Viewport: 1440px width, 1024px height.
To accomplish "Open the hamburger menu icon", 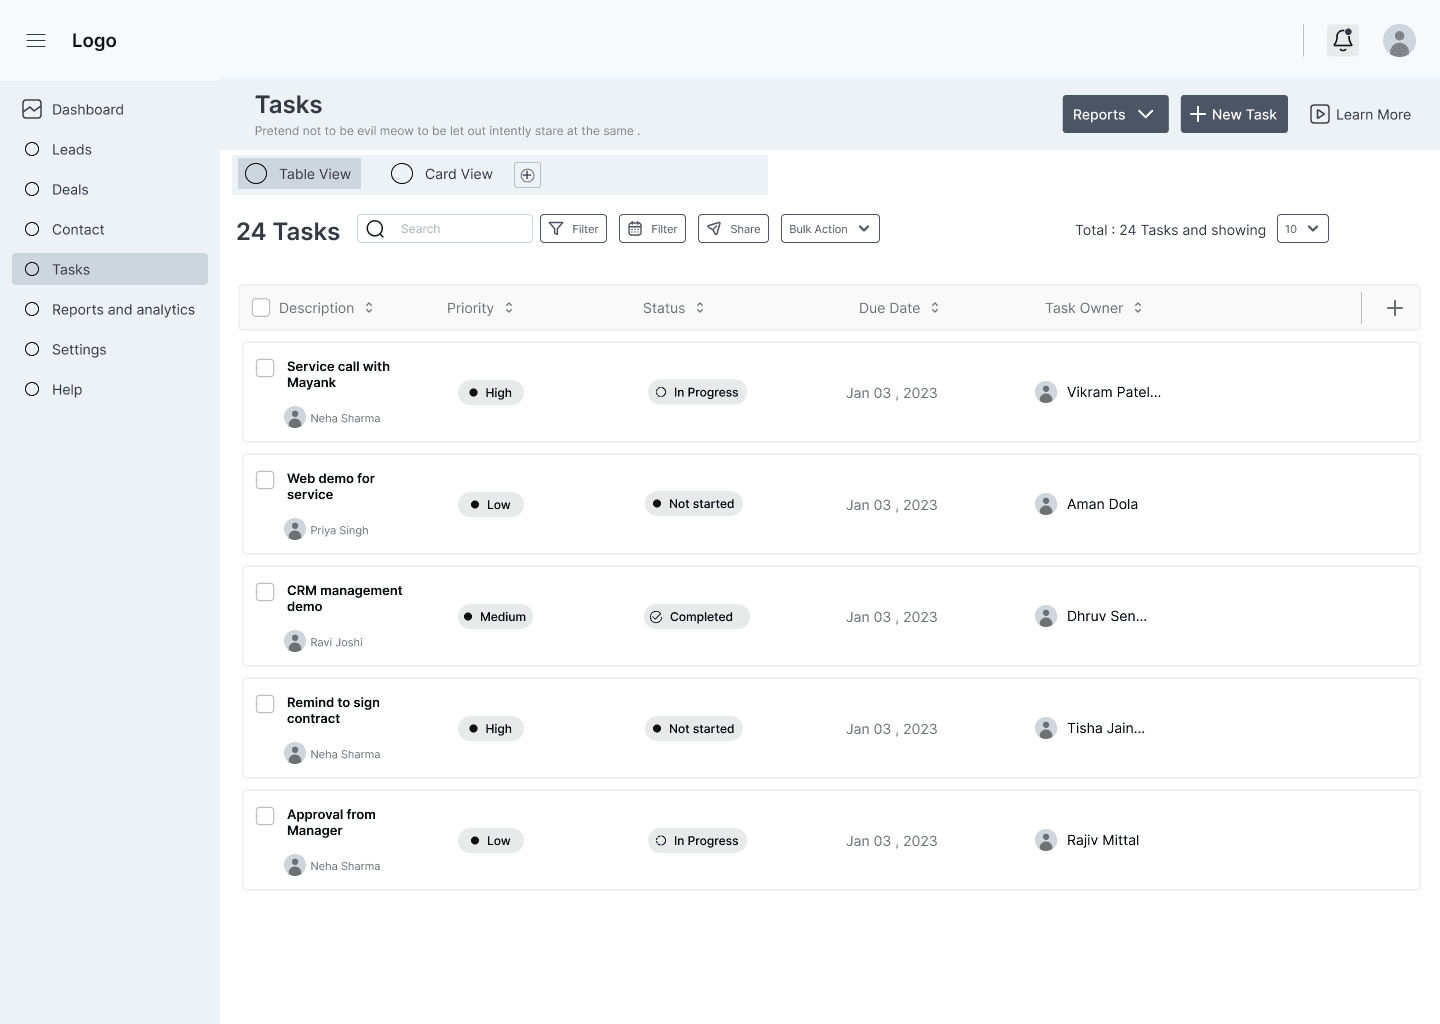I will click(36, 41).
